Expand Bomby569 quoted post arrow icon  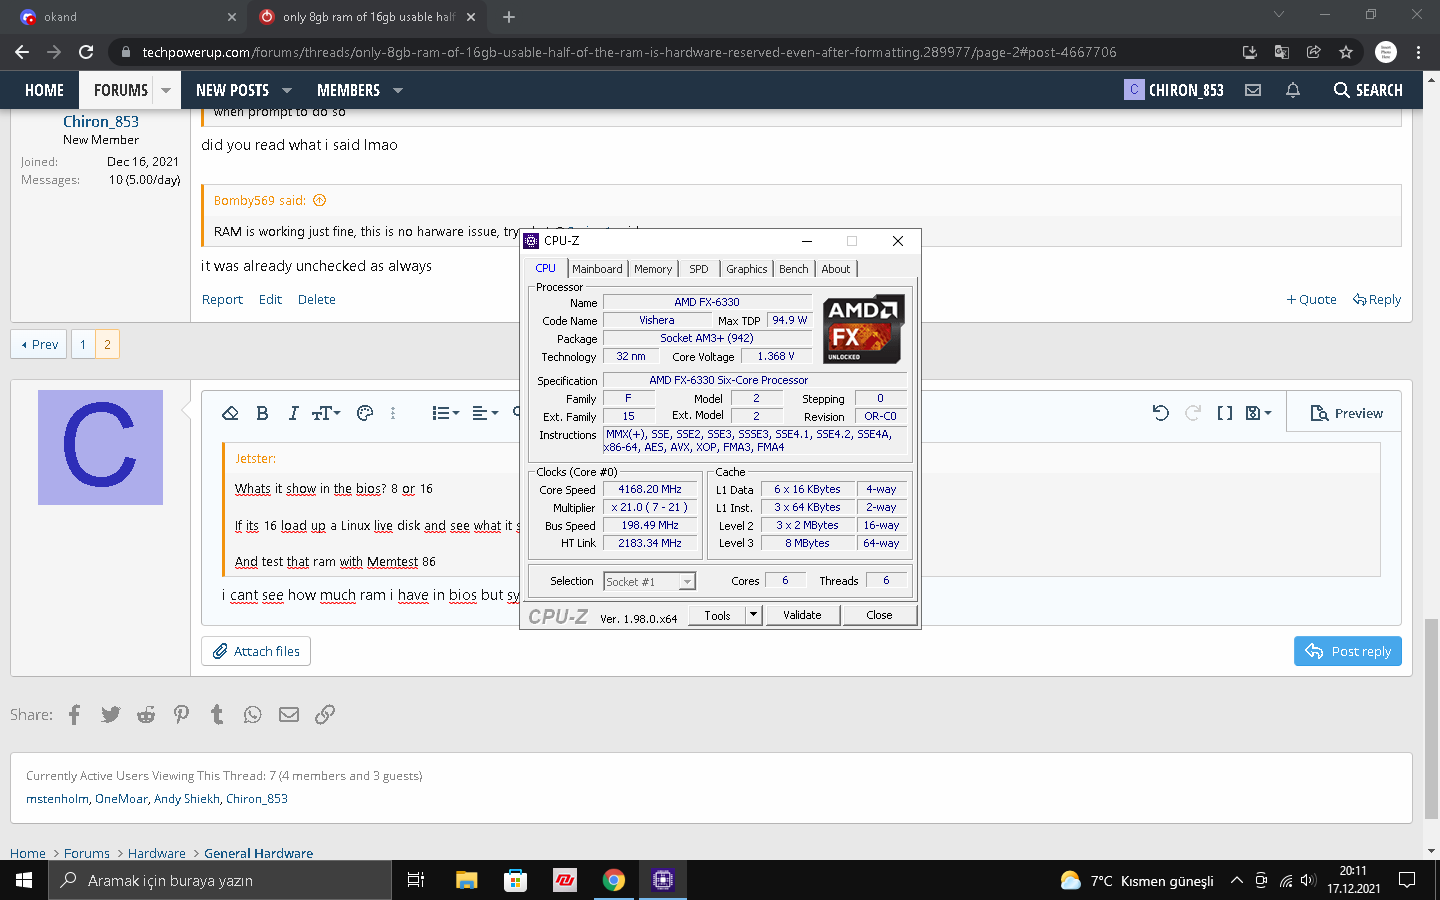tap(320, 200)
